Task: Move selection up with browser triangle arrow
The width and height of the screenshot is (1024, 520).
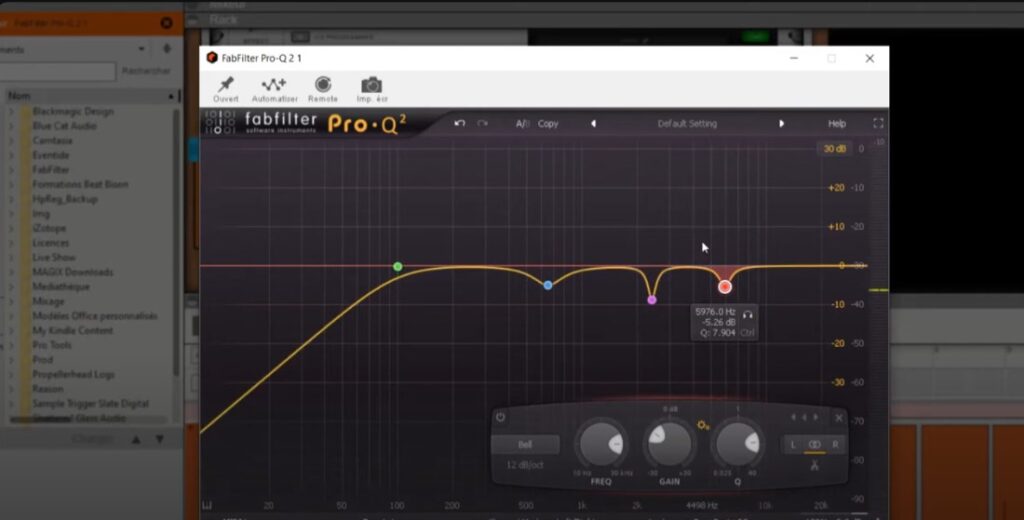Action: tap(136, 440)
